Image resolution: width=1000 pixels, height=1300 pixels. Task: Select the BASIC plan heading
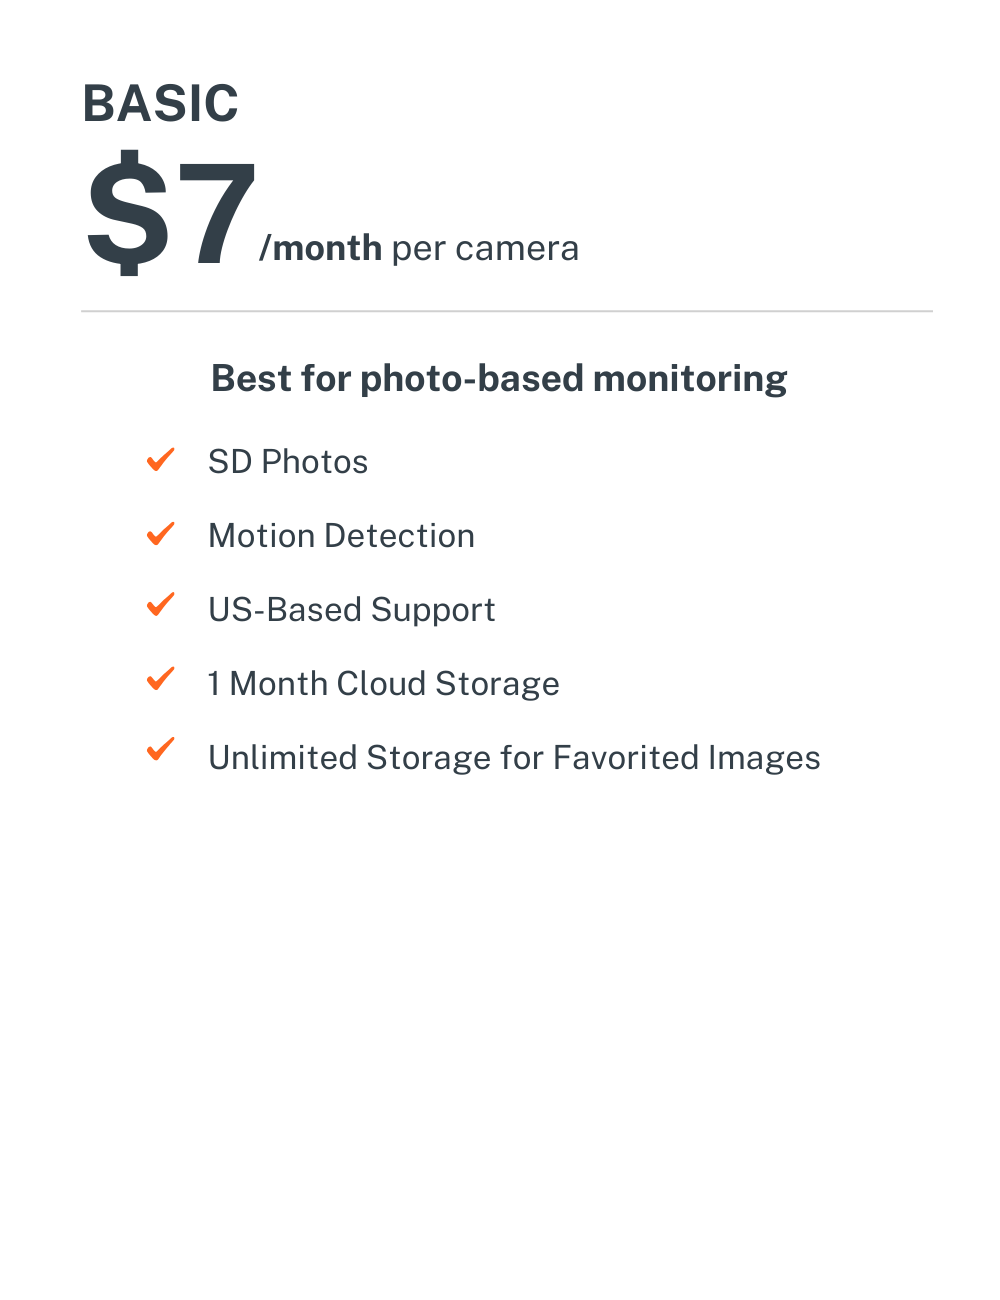(160, 104)
